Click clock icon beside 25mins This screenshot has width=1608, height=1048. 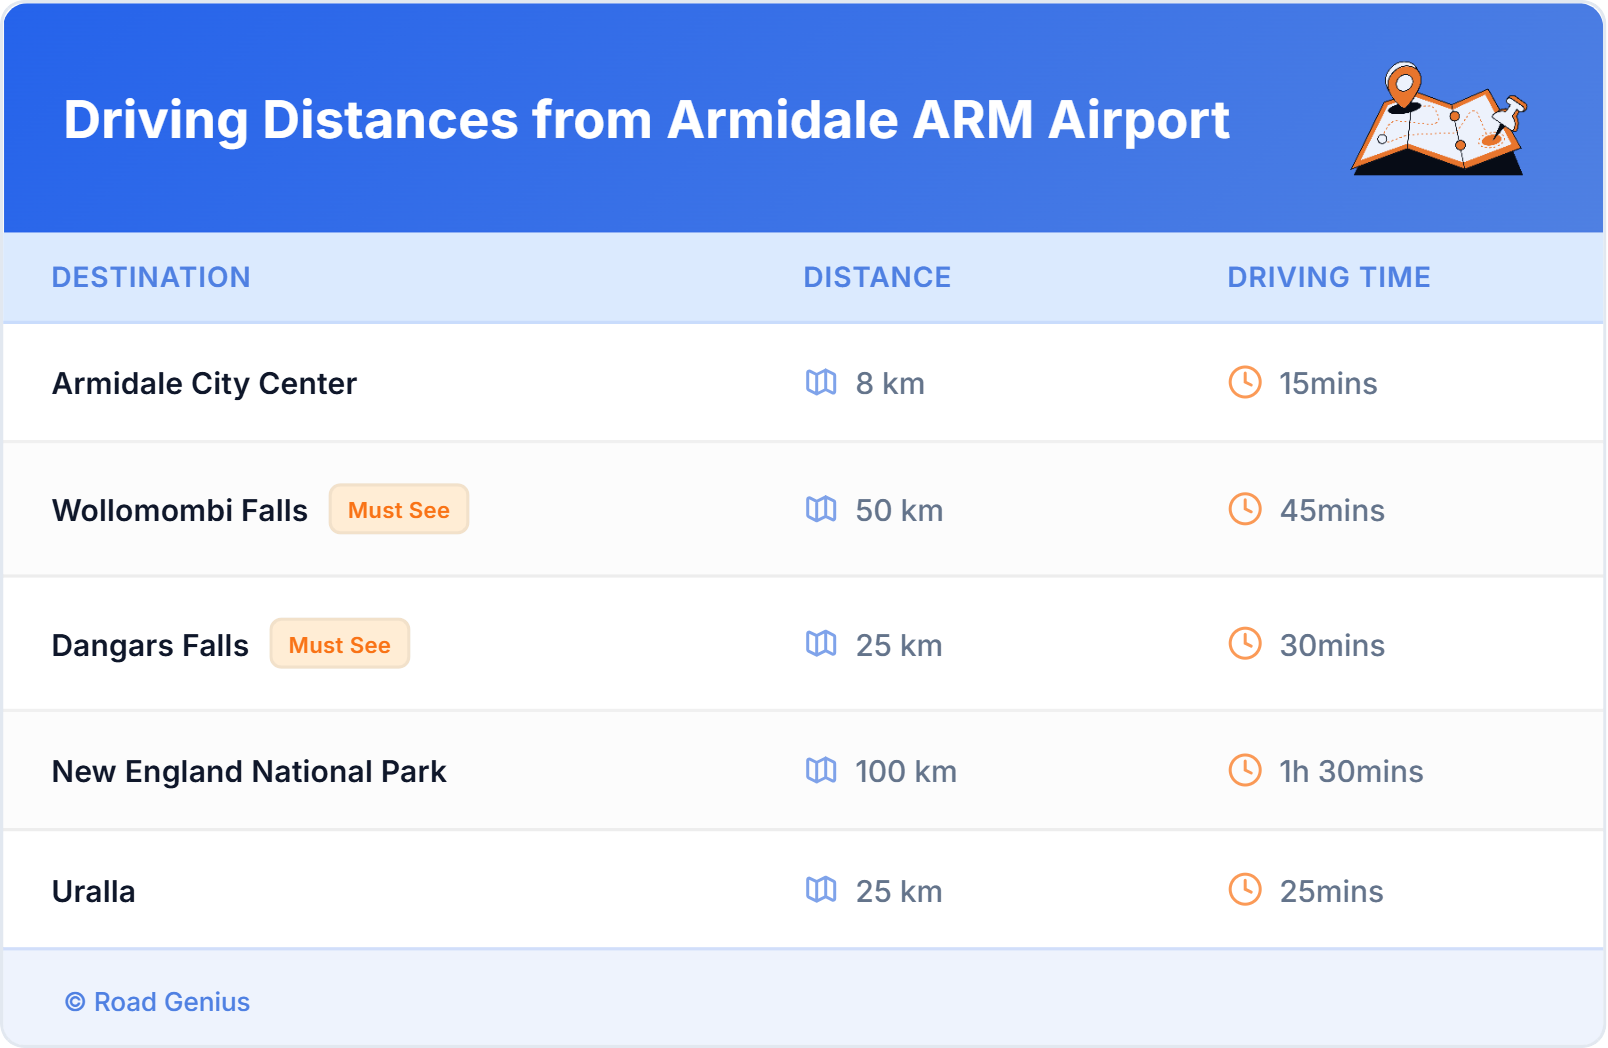(x=1245, y=889)
